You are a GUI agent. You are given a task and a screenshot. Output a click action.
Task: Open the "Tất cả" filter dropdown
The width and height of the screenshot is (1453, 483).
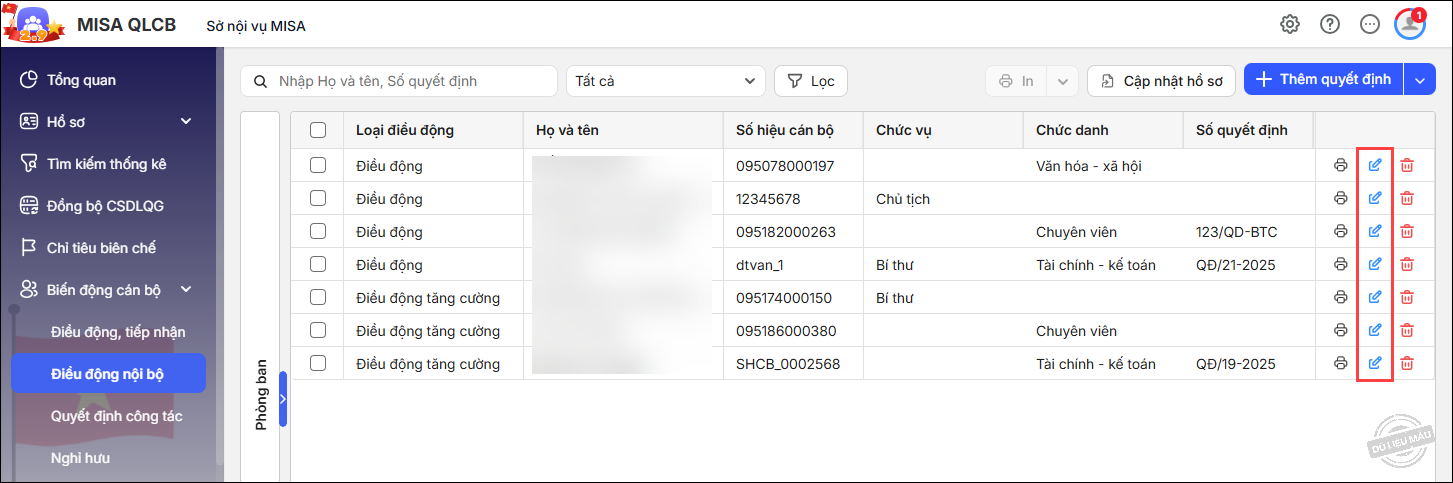(x=665, y=81)
